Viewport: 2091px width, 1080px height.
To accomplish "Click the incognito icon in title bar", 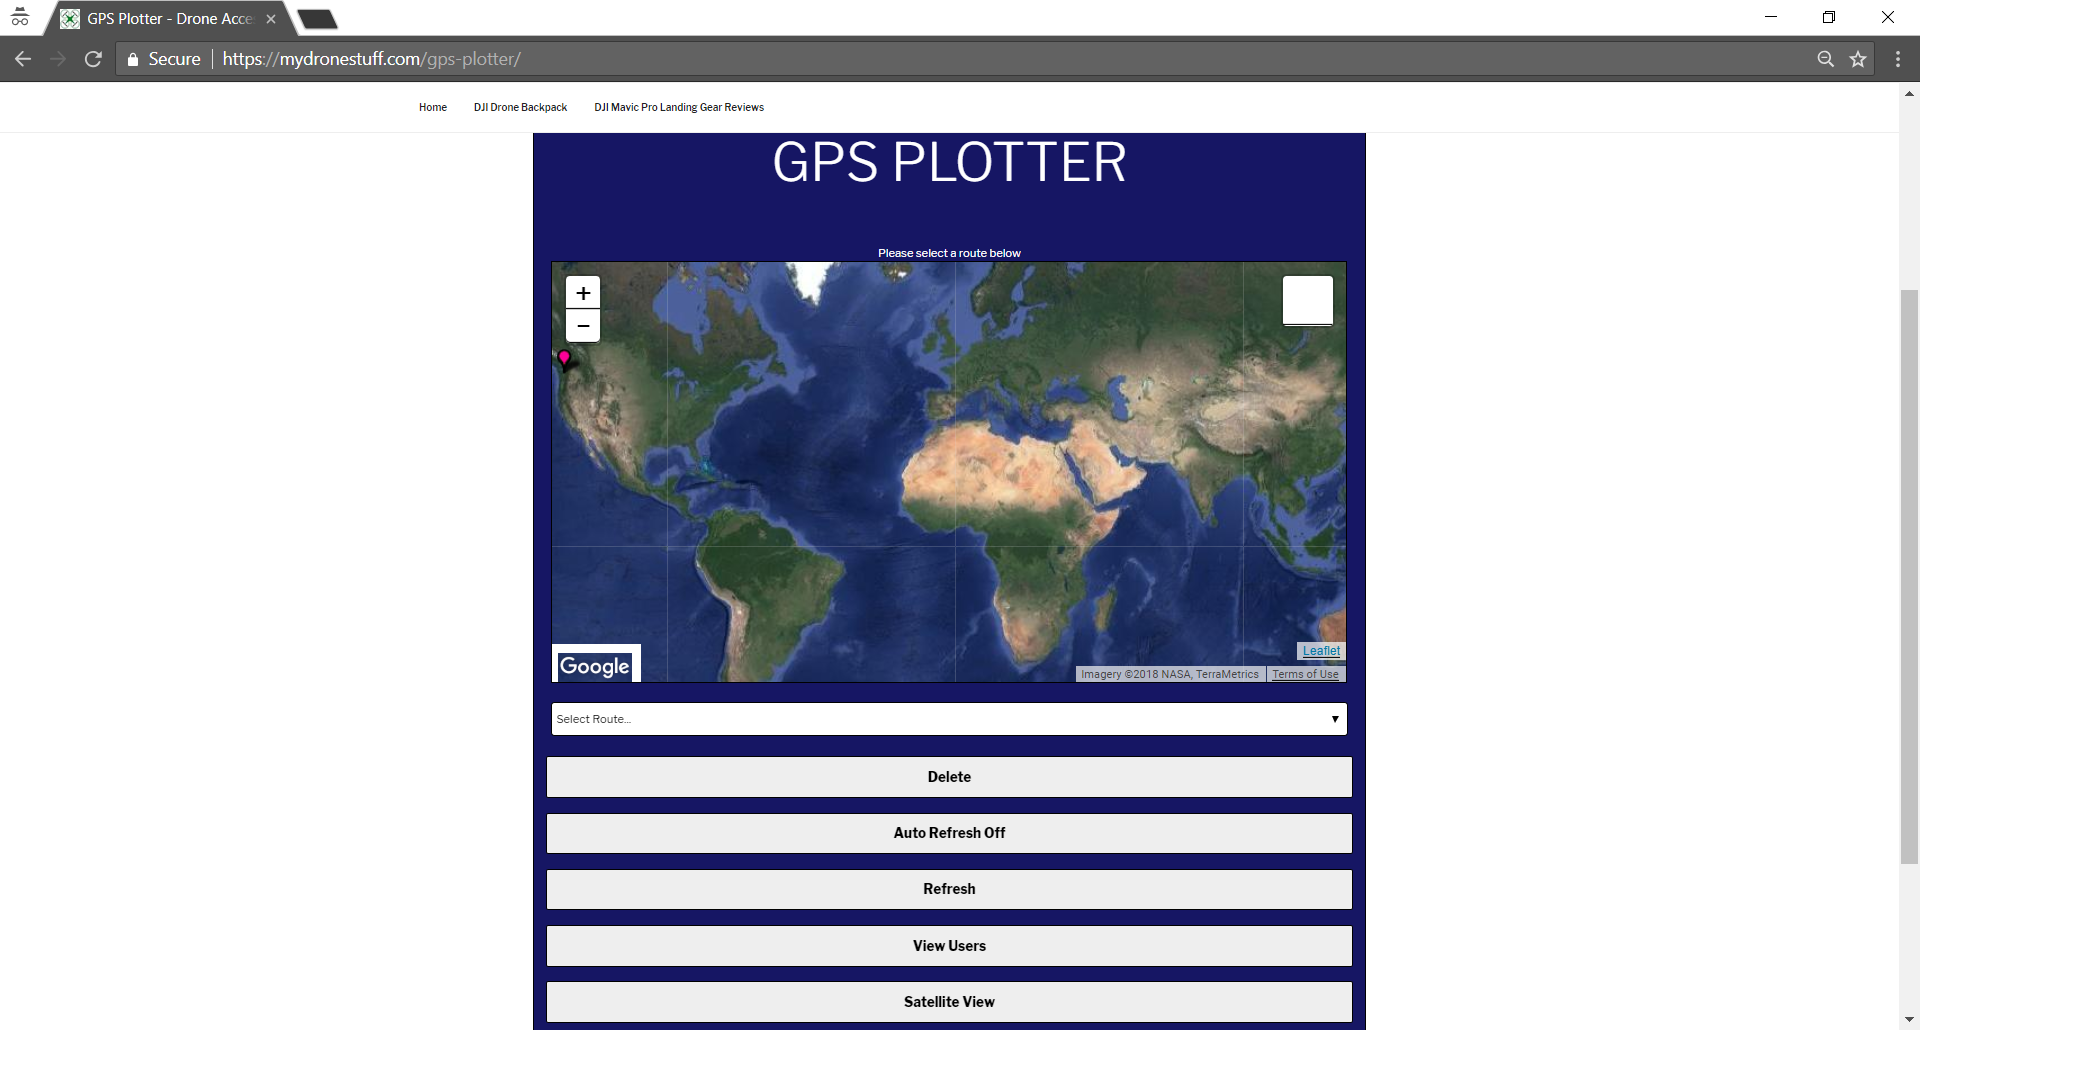I will tap(20, 17).
